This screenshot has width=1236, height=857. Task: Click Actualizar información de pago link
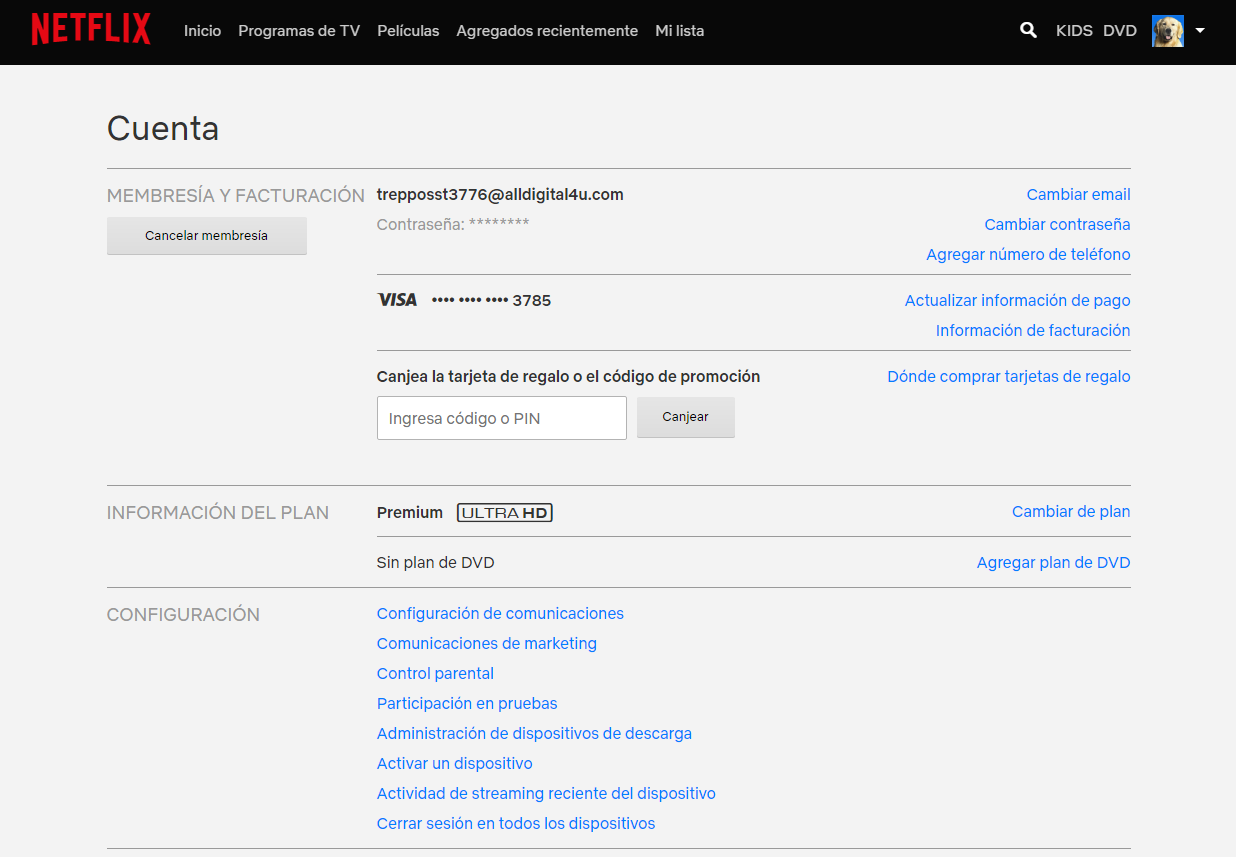(1017, 301)
